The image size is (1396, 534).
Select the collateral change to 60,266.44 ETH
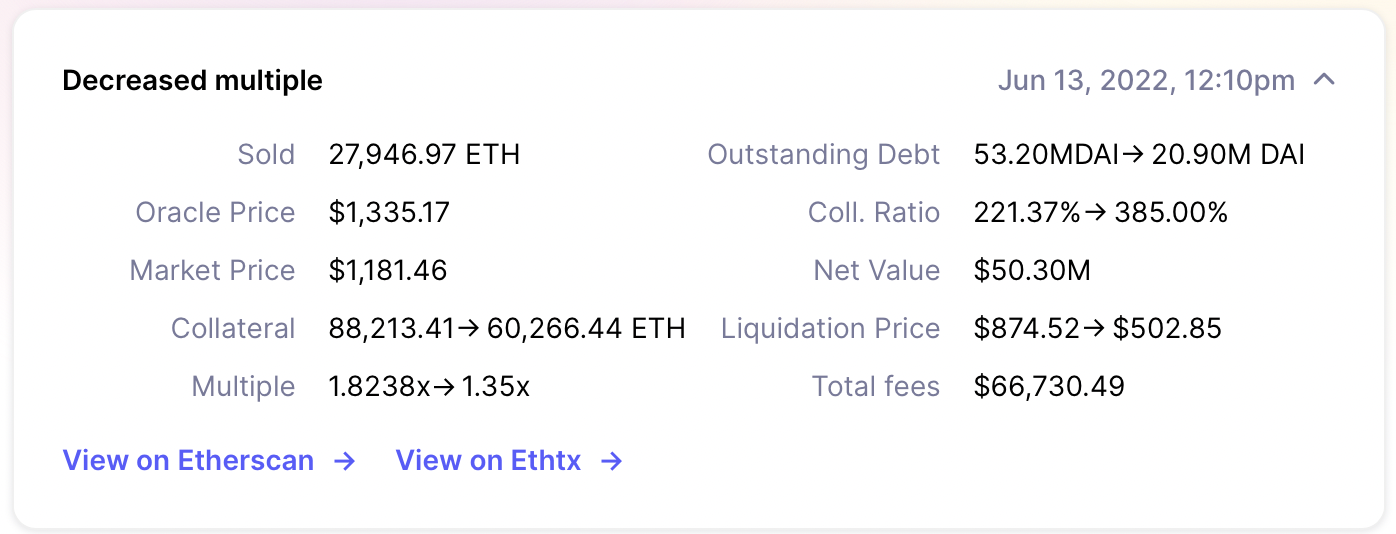585,329
